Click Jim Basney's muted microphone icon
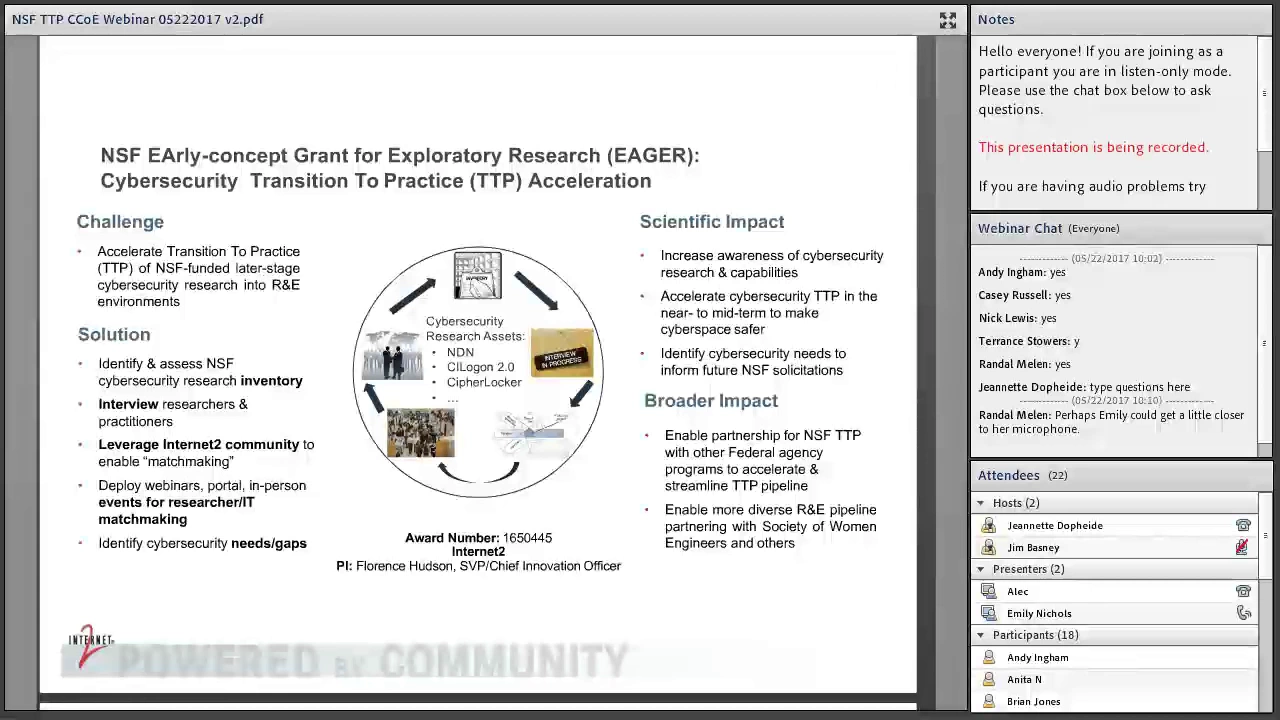The height and width of the screenshot is (720, 1280). pyautogui.click(x=1242, y=547)
